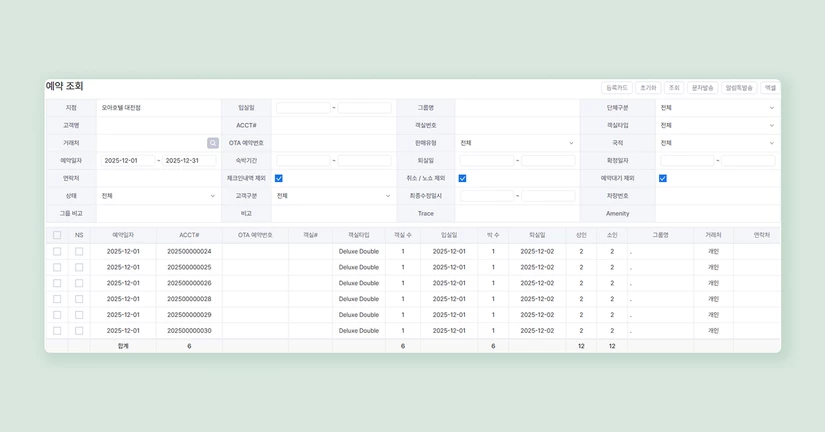Click the 퇴실일 column header in the table
The height and width of the screenshot is (432, 825).
(537, 235)
